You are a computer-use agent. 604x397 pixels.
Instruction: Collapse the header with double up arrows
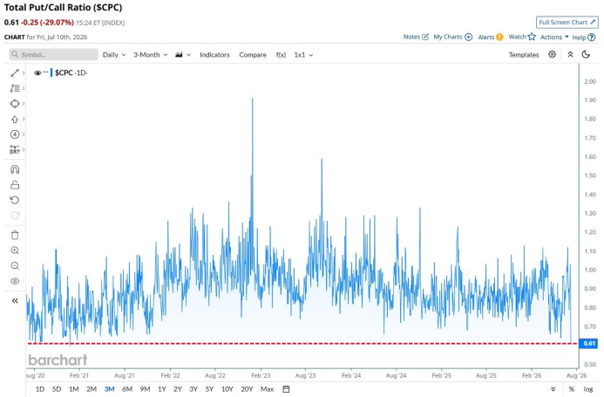(x=570, y=54)
